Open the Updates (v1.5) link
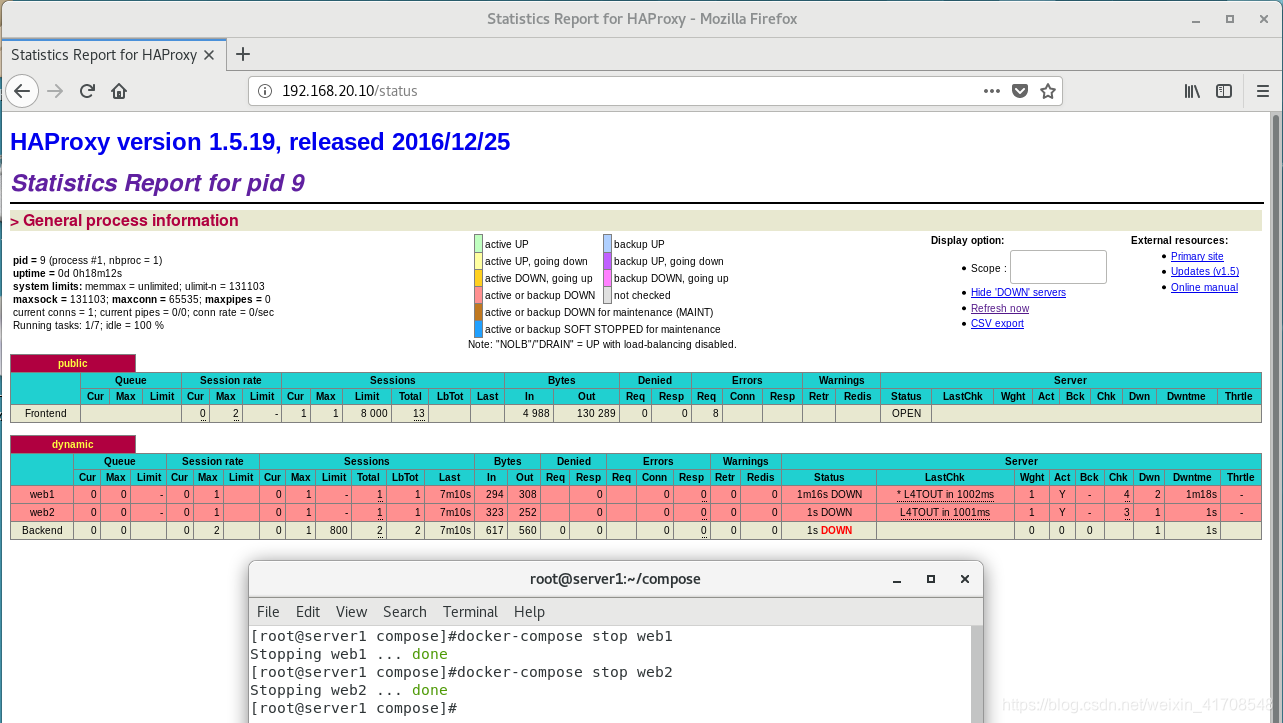Viewport: 1283px width, 723px height. click(1205, 271)
